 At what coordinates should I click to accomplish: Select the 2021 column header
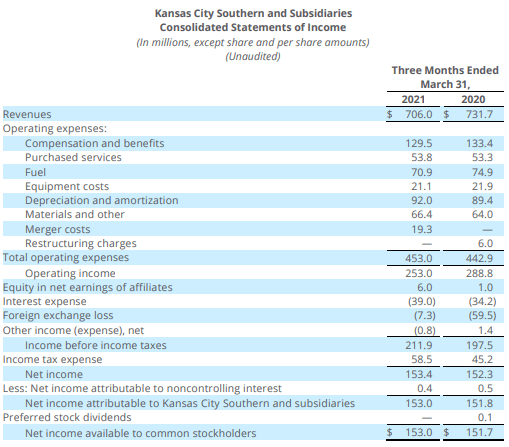coord(413,99)
